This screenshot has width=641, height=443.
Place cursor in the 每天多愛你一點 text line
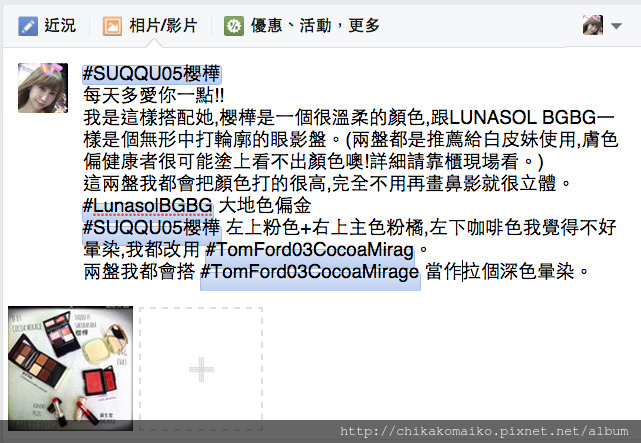[x=154, y=96]
